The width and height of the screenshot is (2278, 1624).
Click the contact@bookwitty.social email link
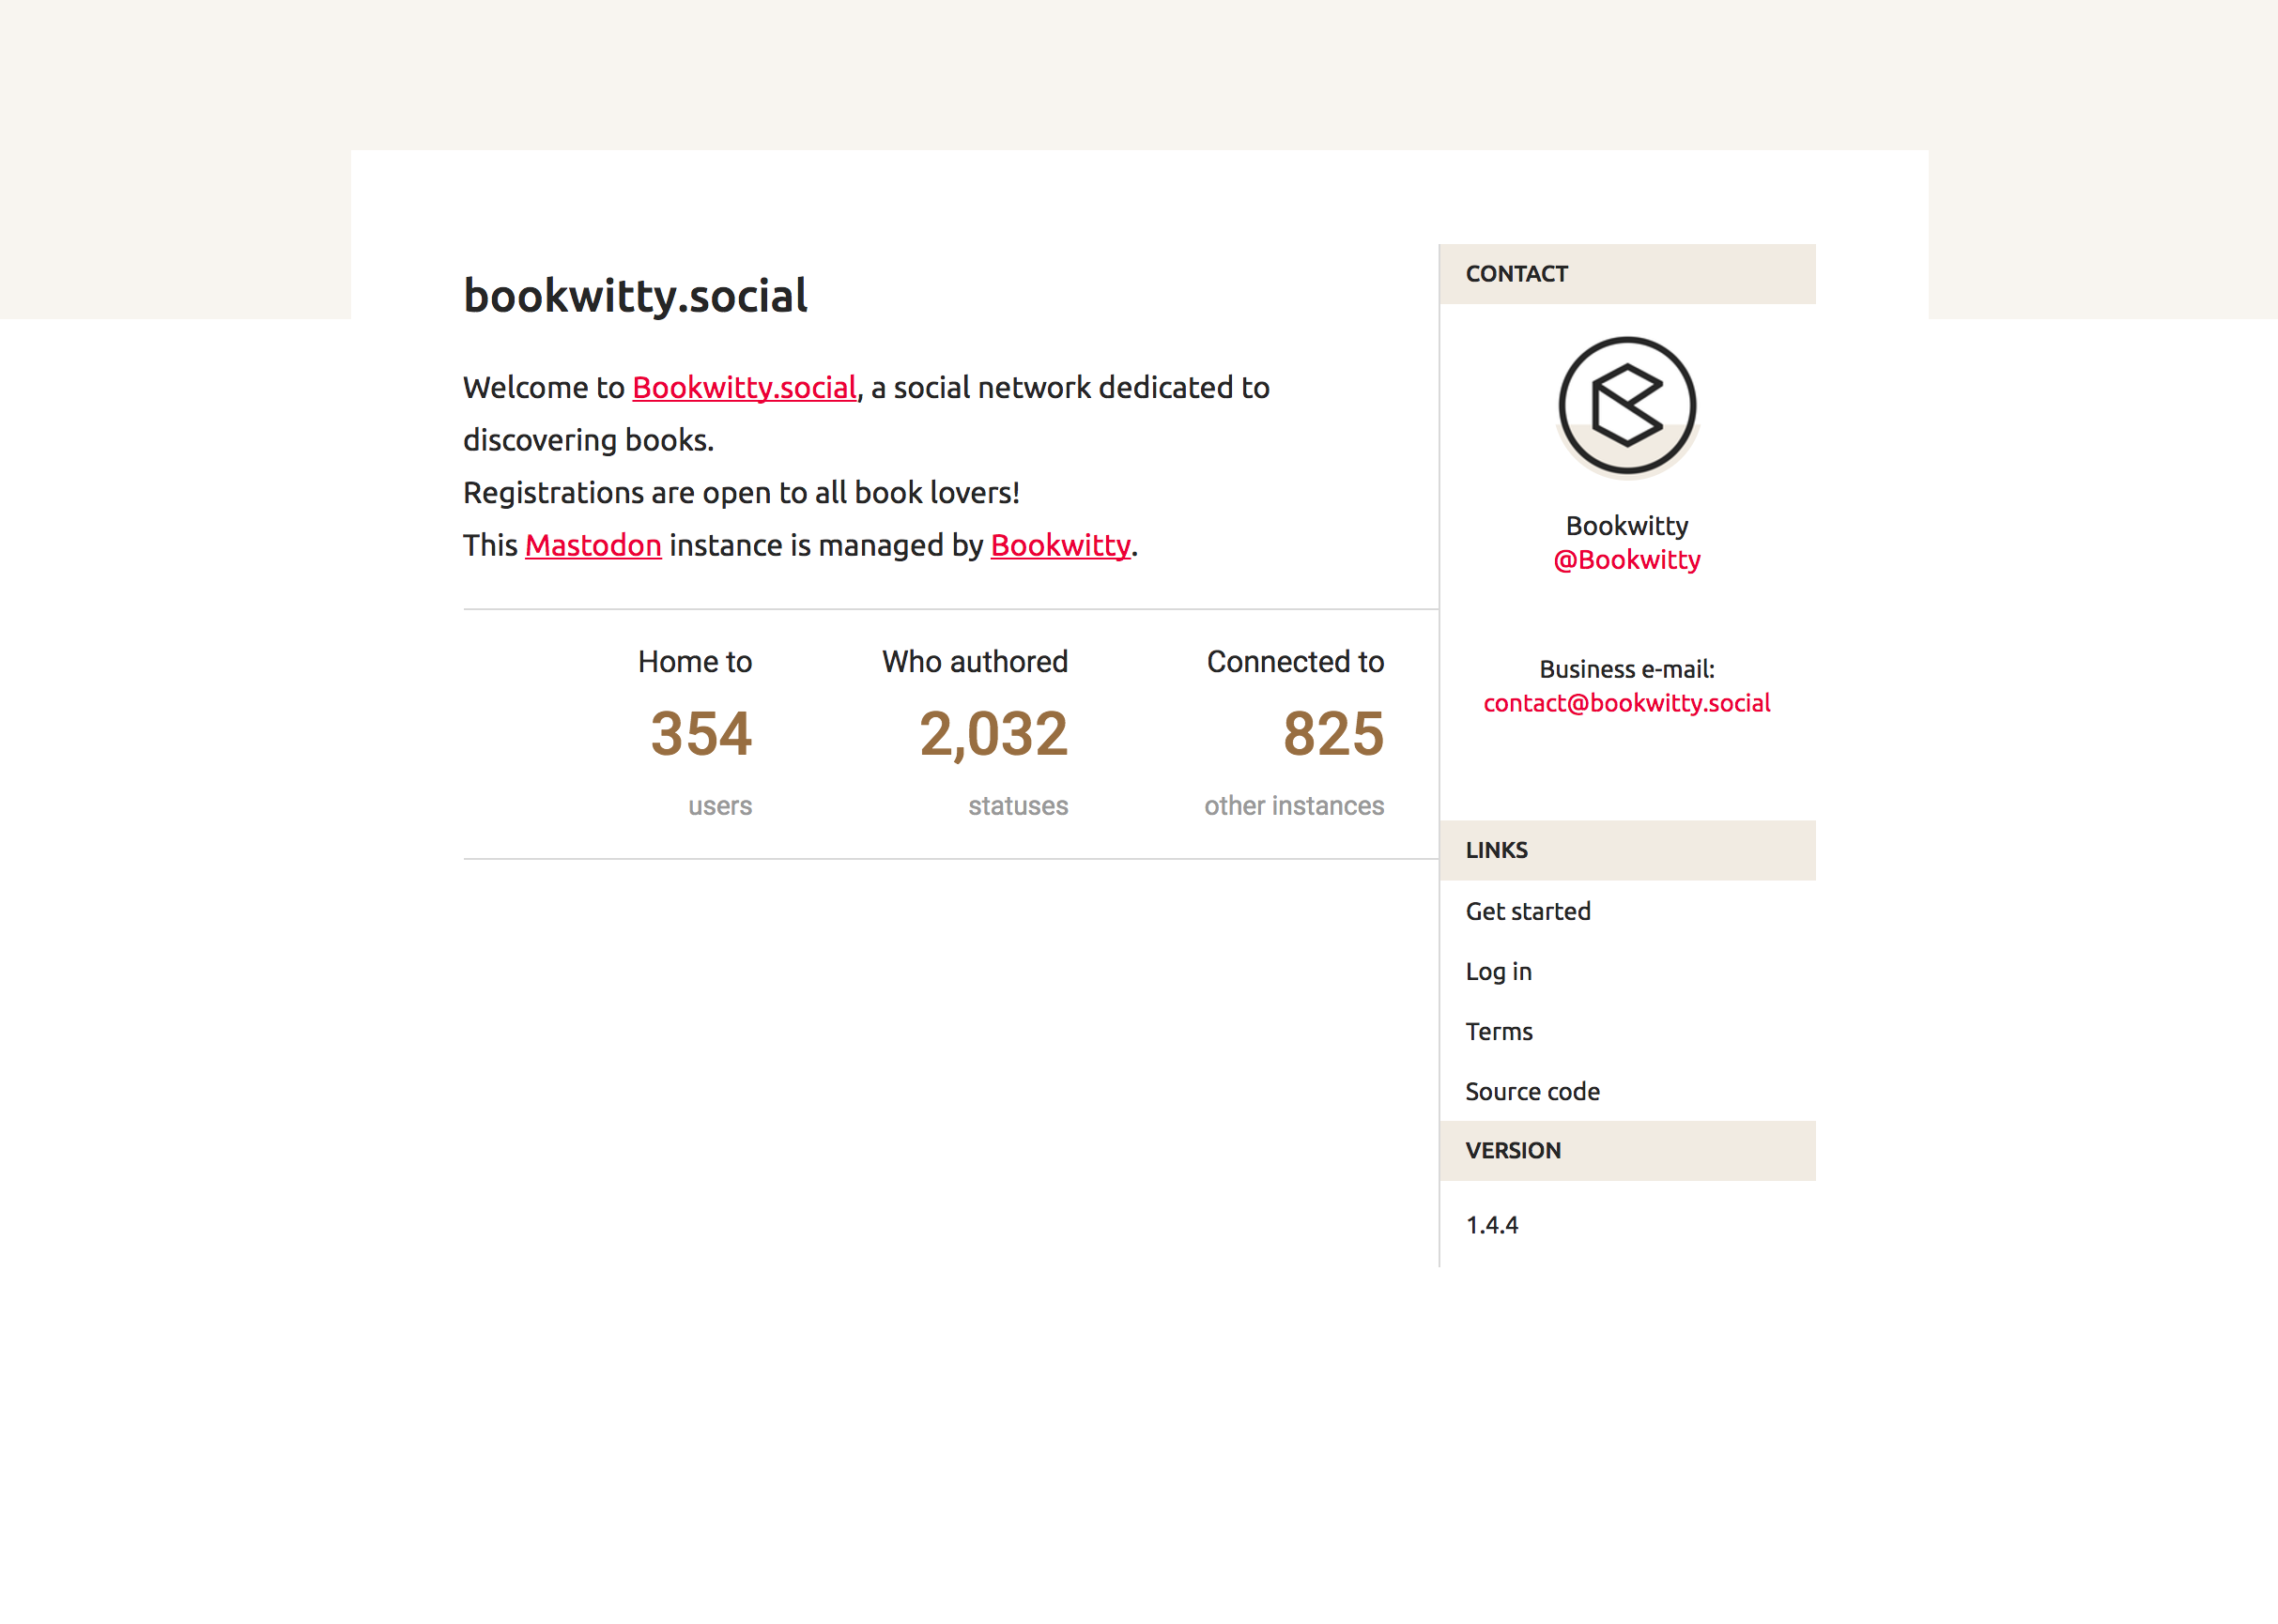[x=1627, y=703]
